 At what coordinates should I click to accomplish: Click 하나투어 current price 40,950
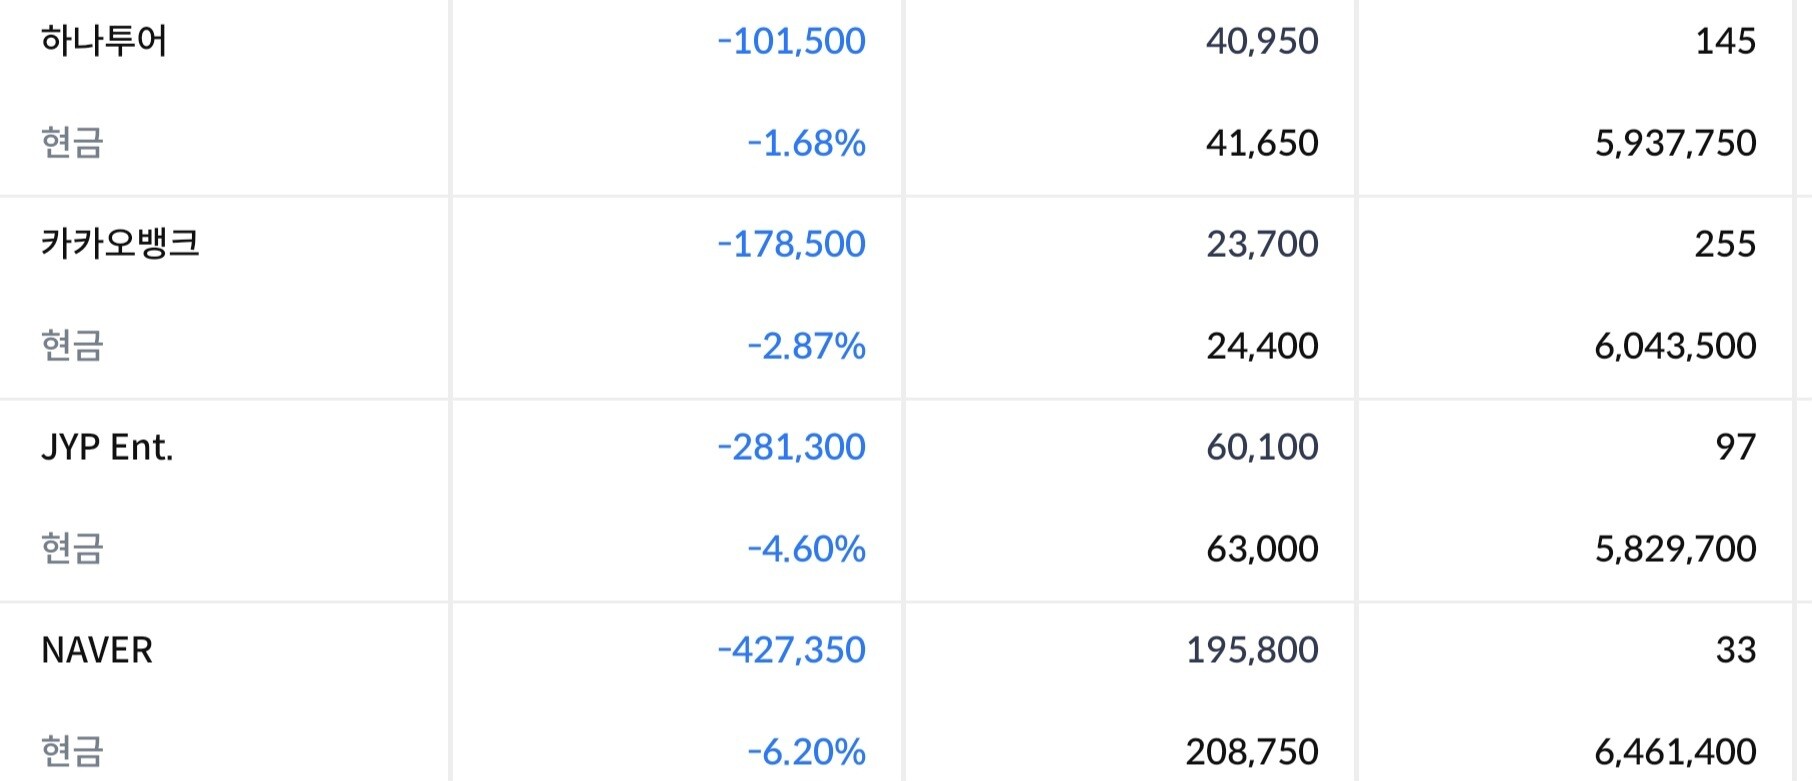coord(1262,41)
